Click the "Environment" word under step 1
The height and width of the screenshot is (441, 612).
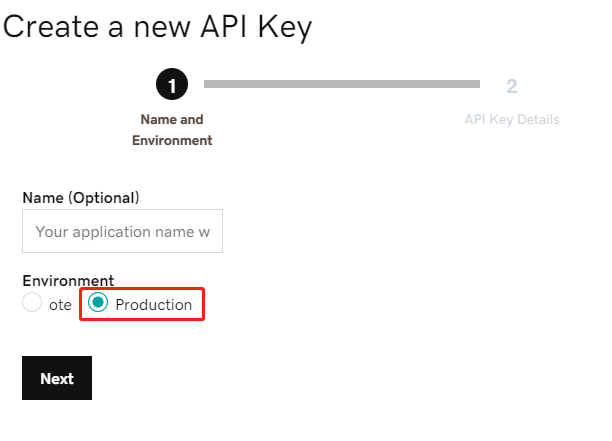[x=172, y=141]
